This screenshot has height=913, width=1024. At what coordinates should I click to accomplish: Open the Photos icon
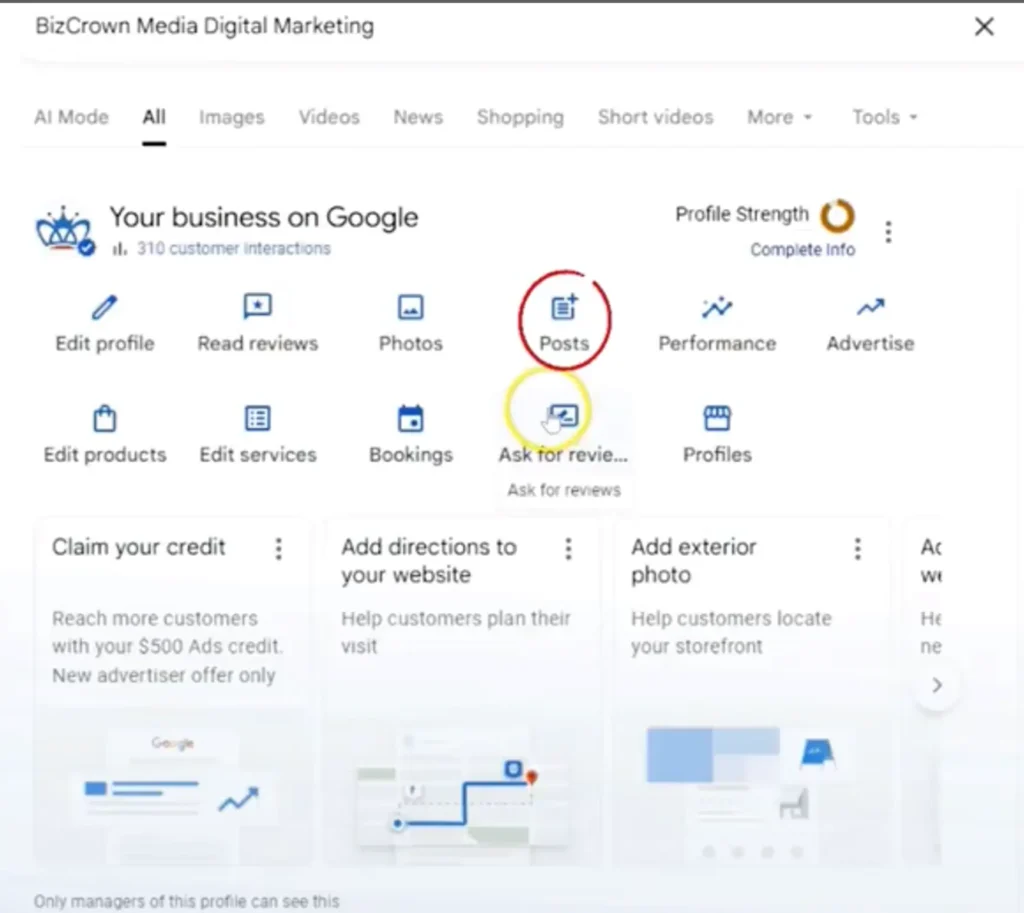click(x=410, y=307)
